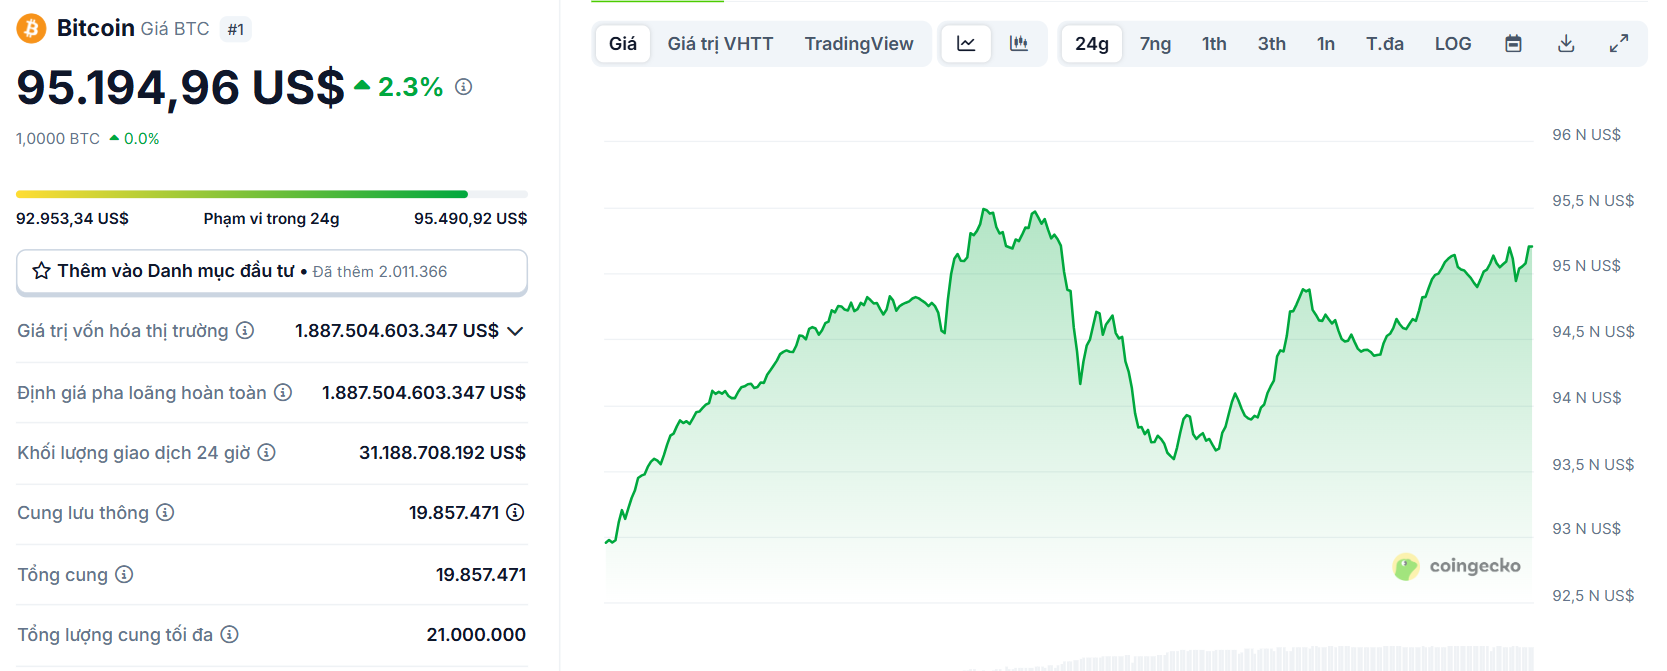Select 3th time range

point(1272,44)
